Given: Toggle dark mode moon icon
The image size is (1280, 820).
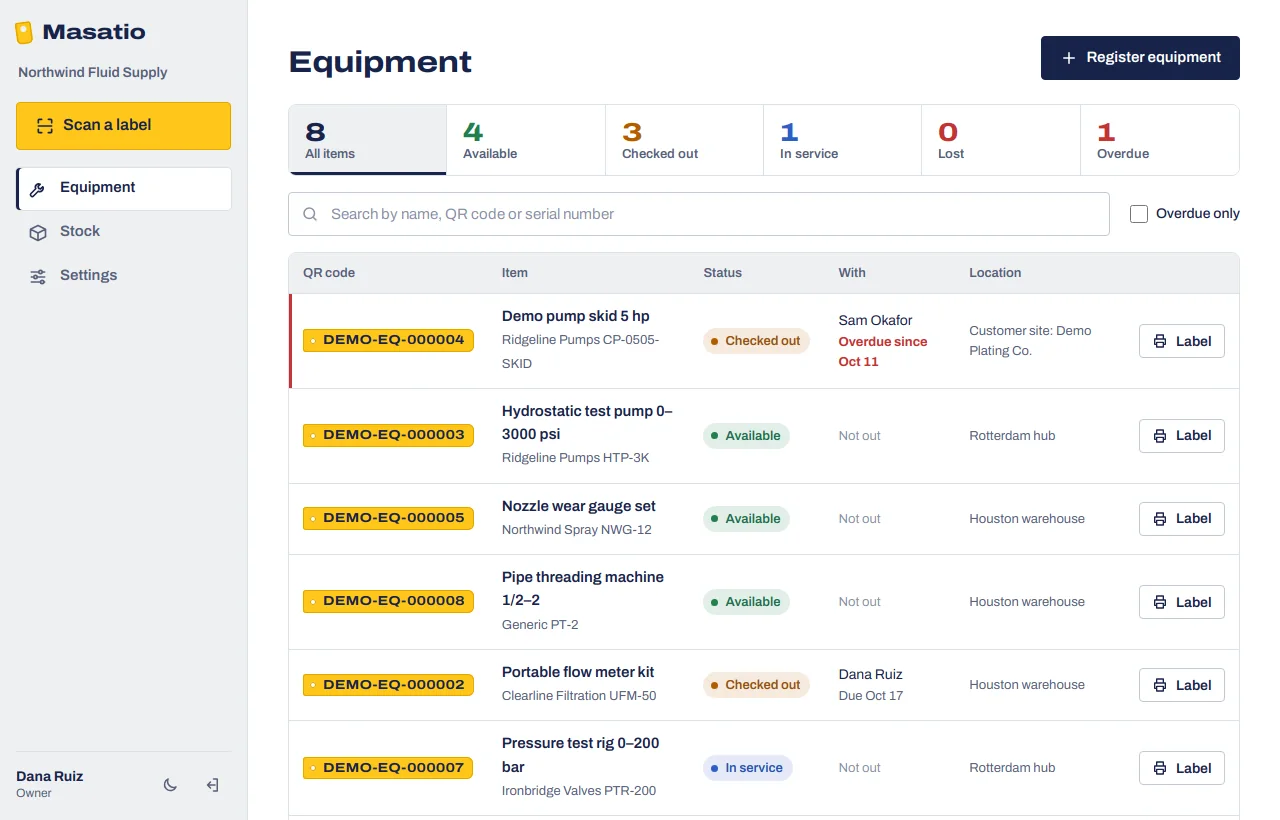Looking at the screenshot, I should point(170,785).
